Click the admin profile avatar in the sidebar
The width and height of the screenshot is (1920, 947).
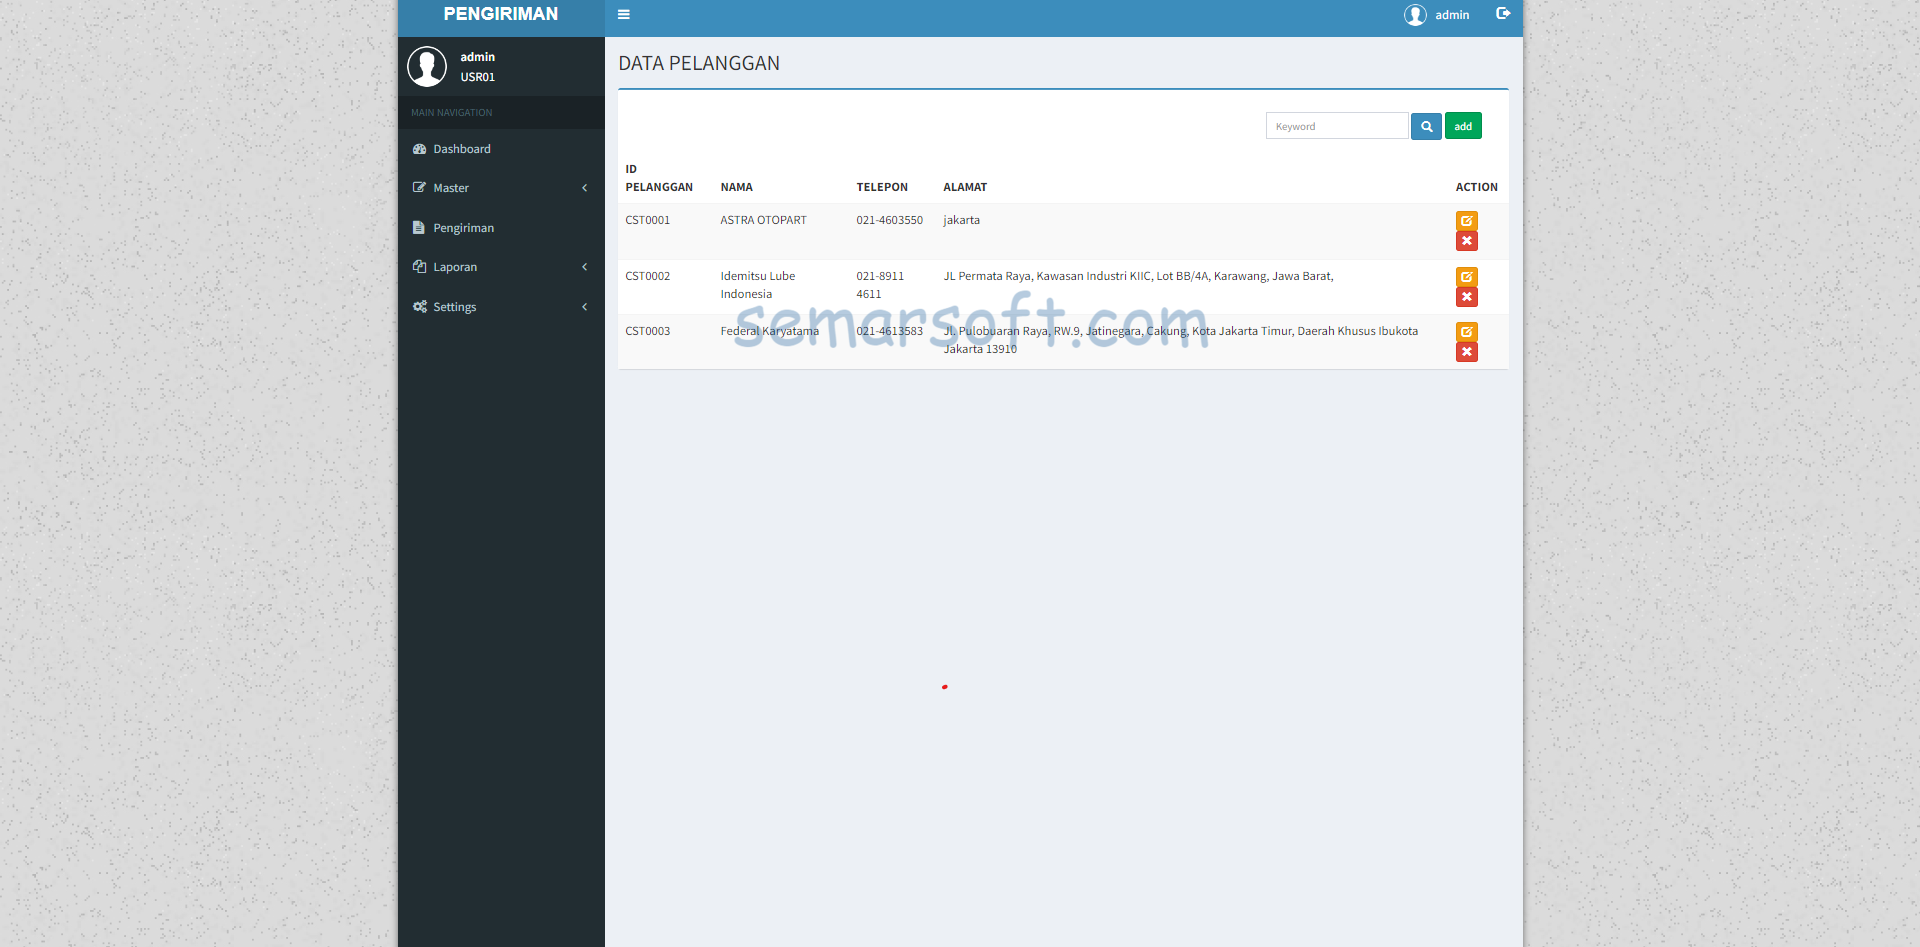click(427, 66)
